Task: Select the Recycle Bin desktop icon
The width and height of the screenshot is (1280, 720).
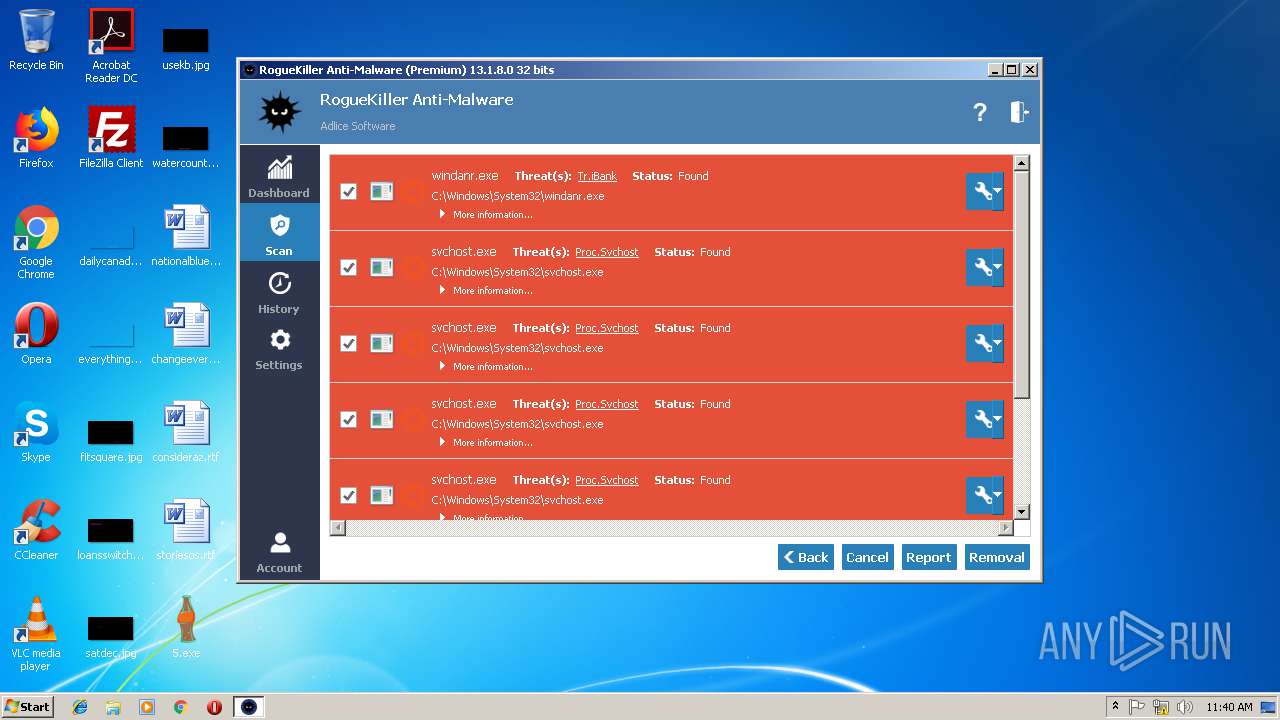Action: (36, 40)
